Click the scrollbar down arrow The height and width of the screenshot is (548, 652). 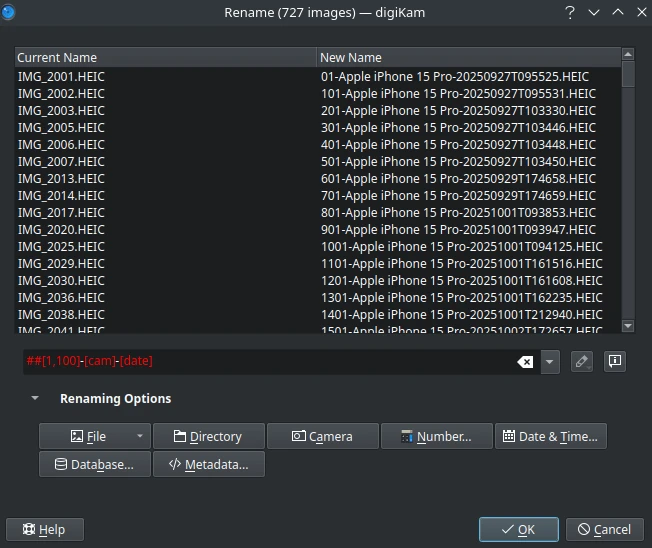(628, 326)
